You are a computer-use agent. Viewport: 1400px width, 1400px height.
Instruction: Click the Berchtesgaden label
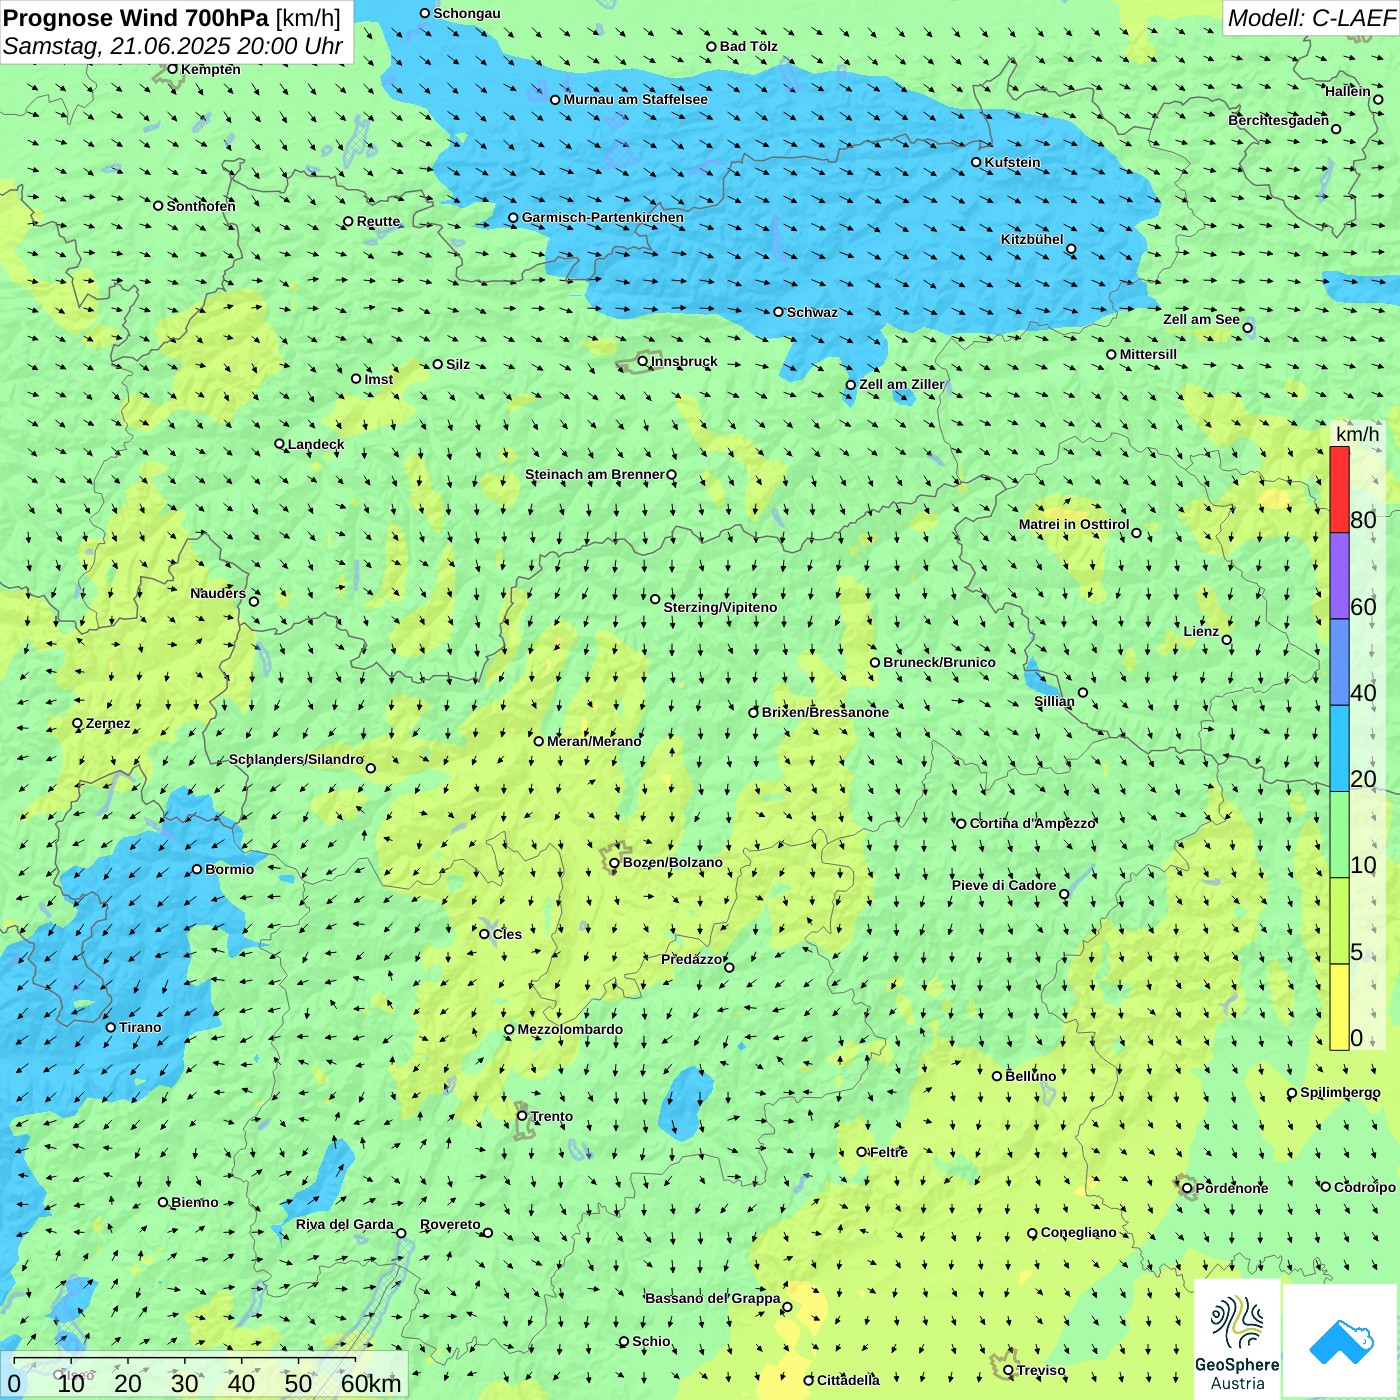(x=1279, y=120)
